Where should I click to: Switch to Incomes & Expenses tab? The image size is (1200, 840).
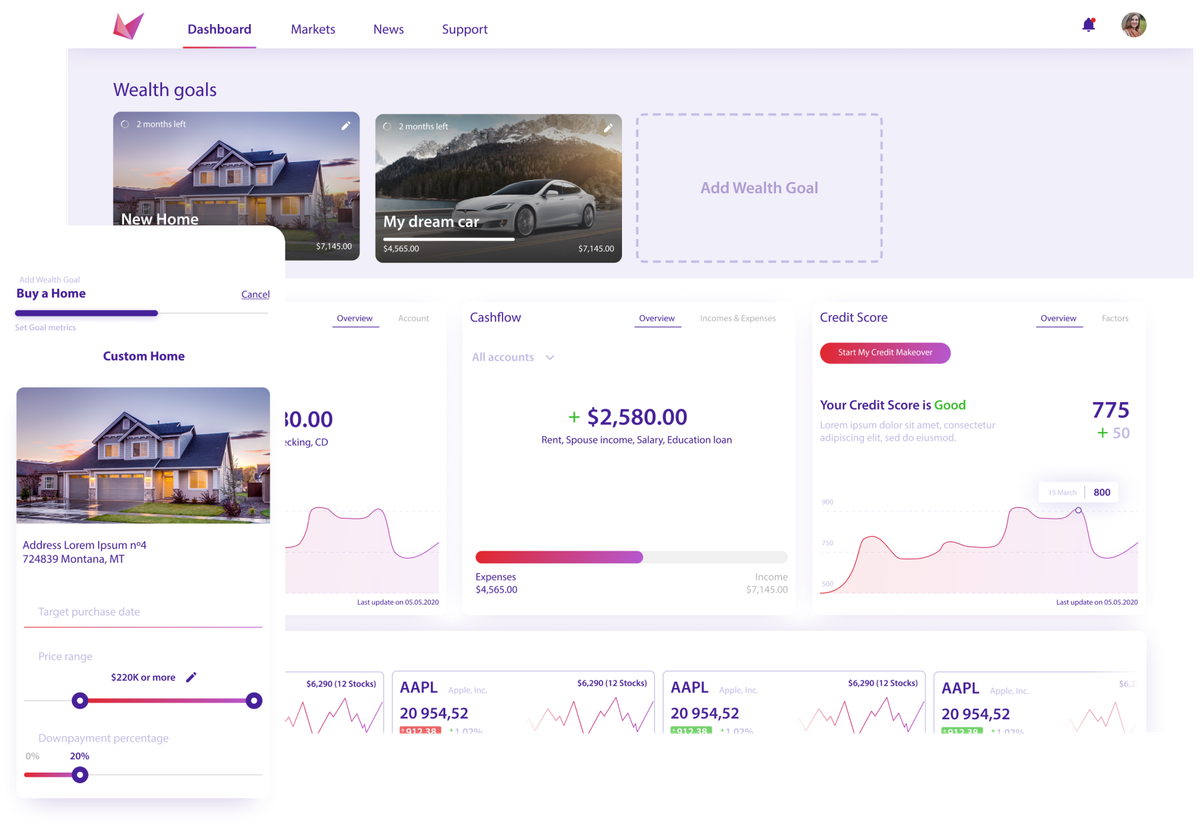[x=738, y=318]
